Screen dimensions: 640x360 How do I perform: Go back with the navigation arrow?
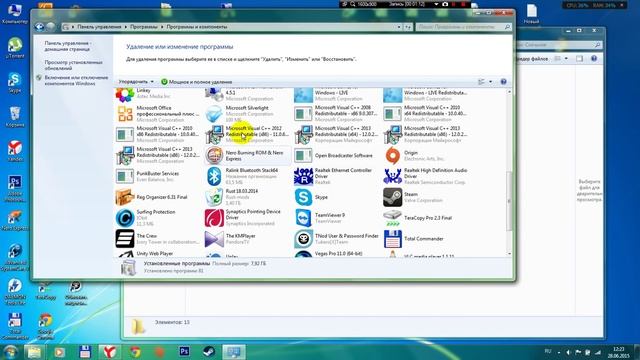[x=40, y=27]
